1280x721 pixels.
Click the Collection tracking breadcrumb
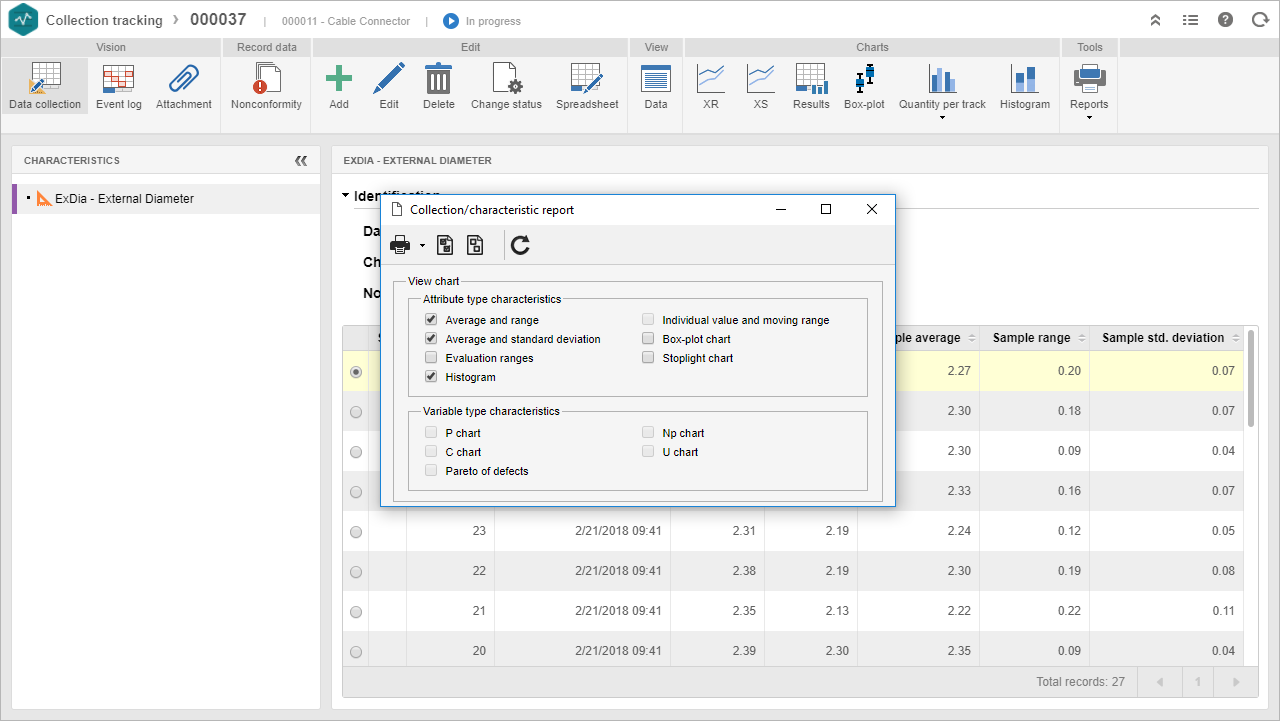pyautogui.click(x=104, y=20)
